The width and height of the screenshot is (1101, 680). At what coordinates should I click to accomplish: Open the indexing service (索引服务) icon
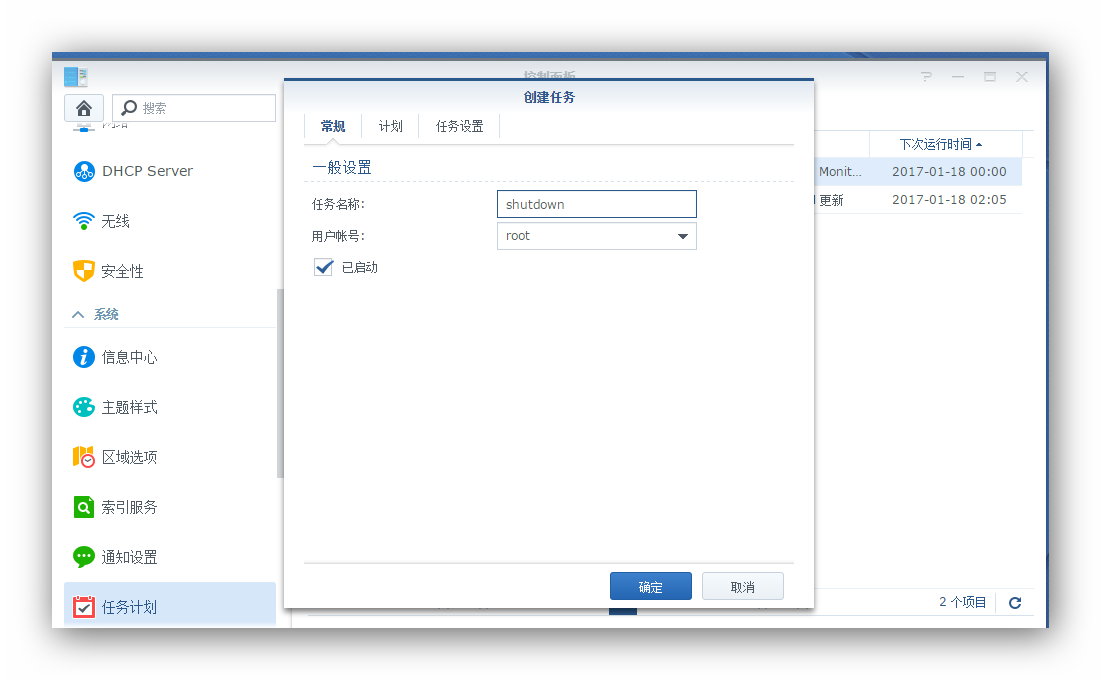[x=84, y=506]
